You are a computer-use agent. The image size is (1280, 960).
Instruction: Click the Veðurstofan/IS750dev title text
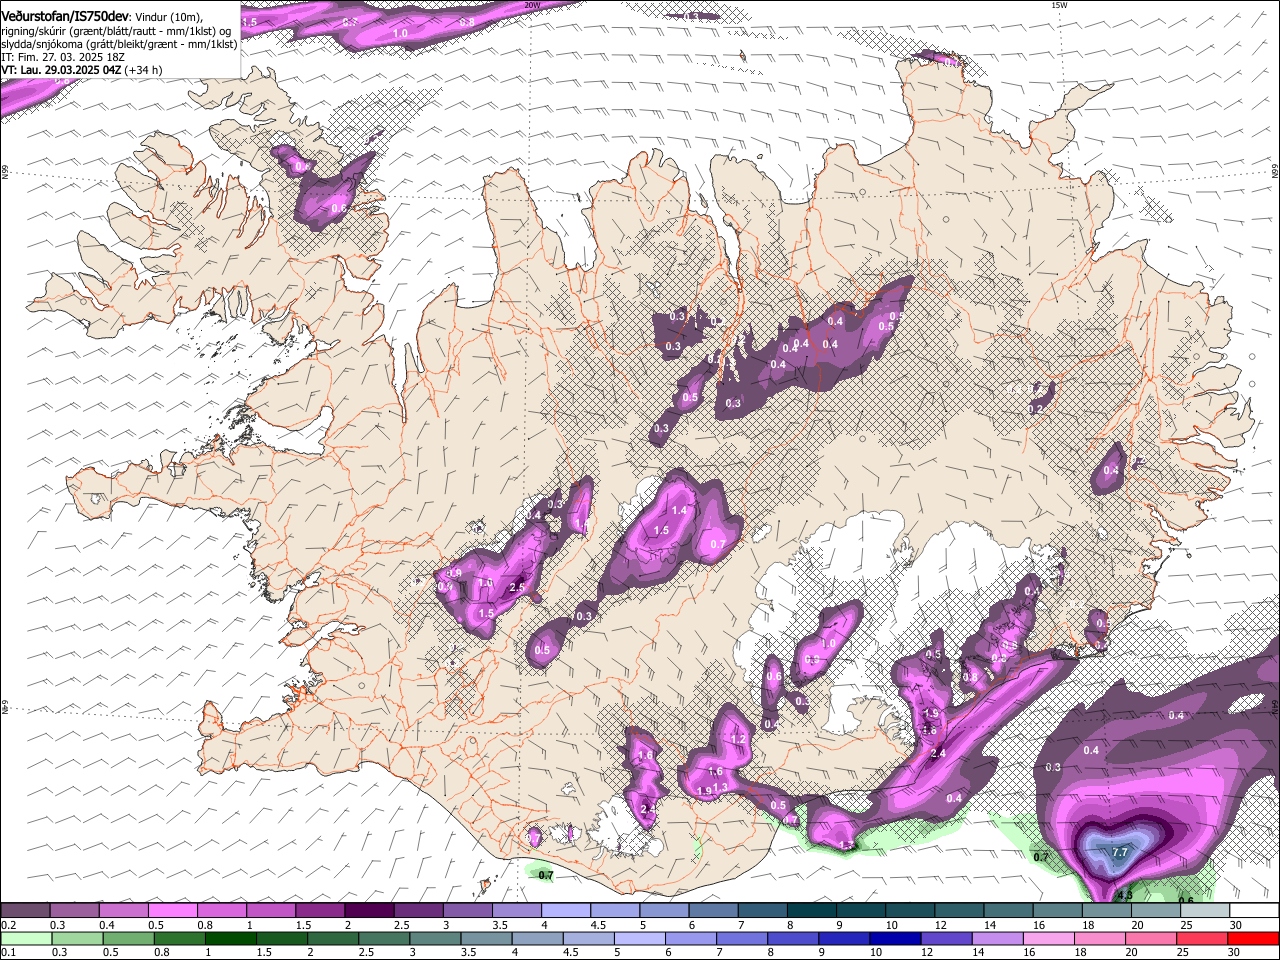point(64,16)
